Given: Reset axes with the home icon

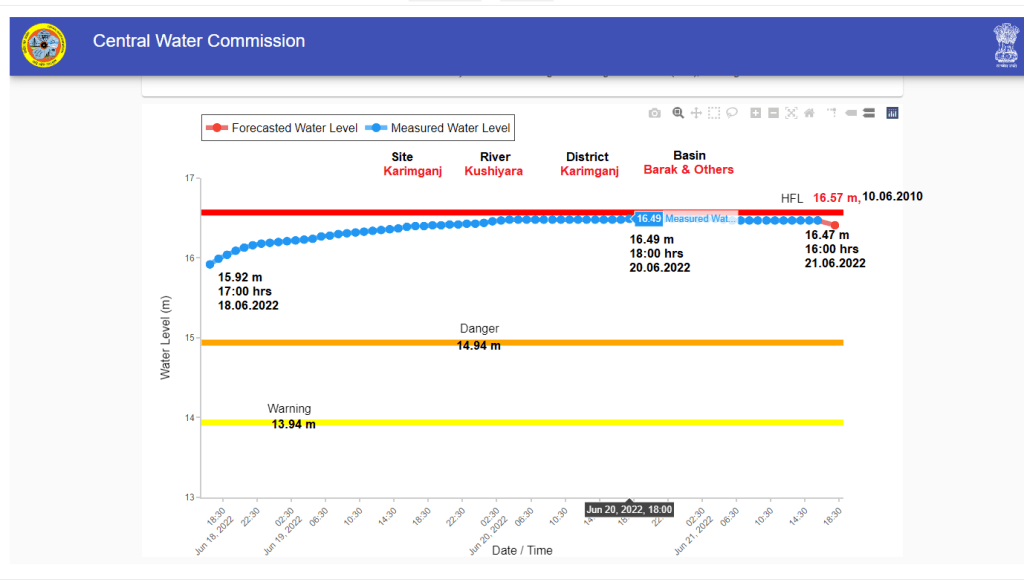Looking at the screenshot, I should (809, 113).
